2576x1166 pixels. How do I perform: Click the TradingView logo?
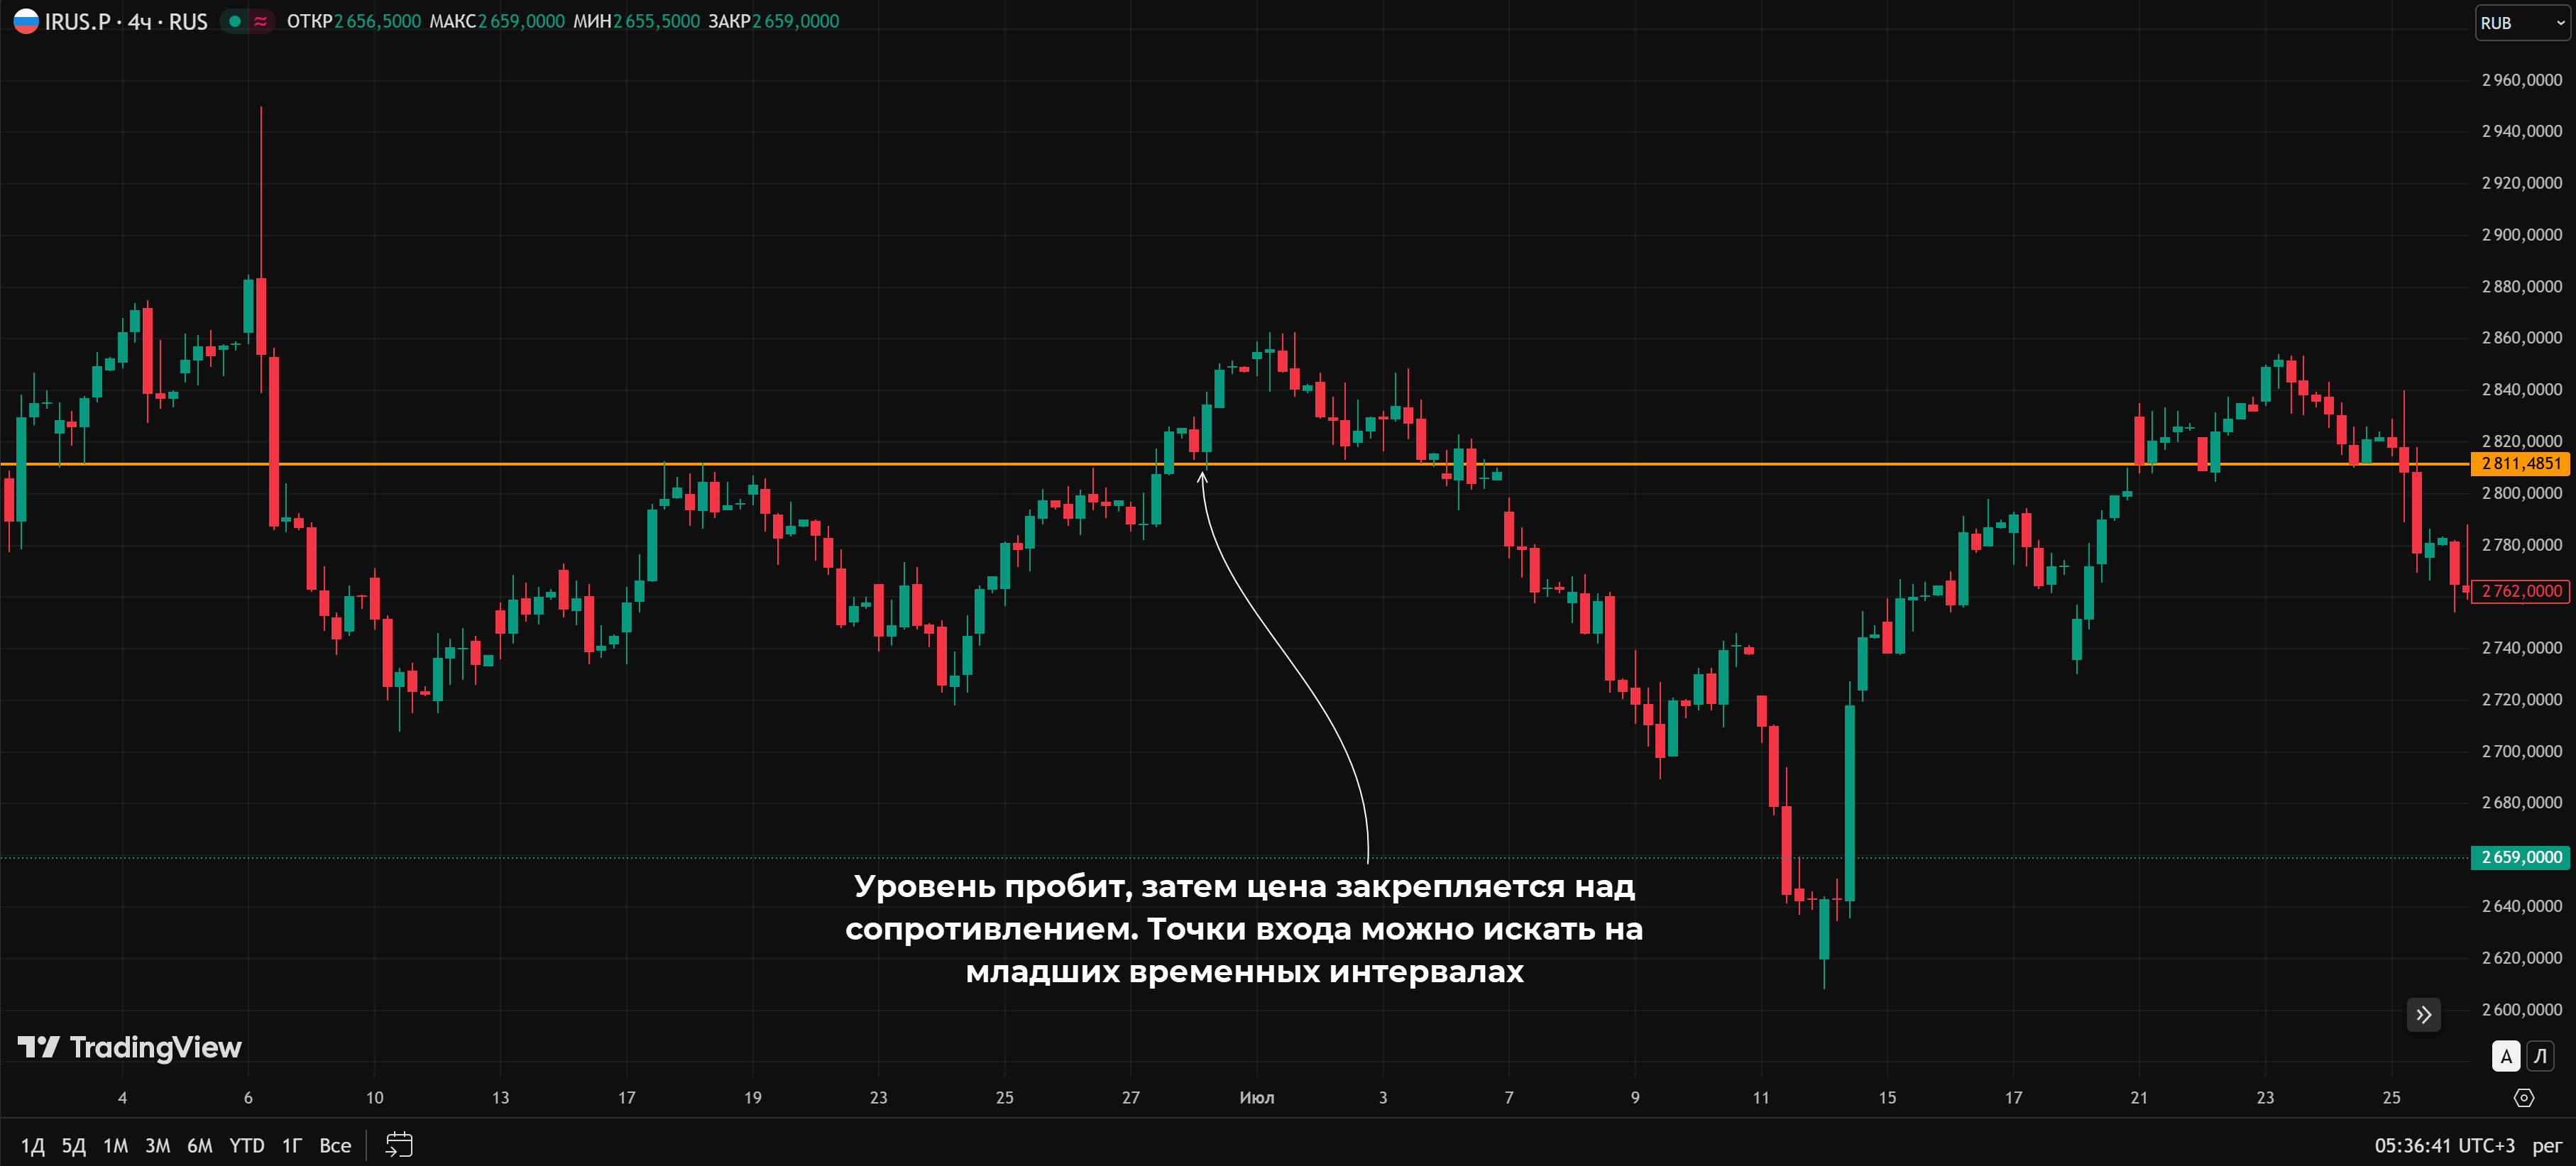[130, 1047]
